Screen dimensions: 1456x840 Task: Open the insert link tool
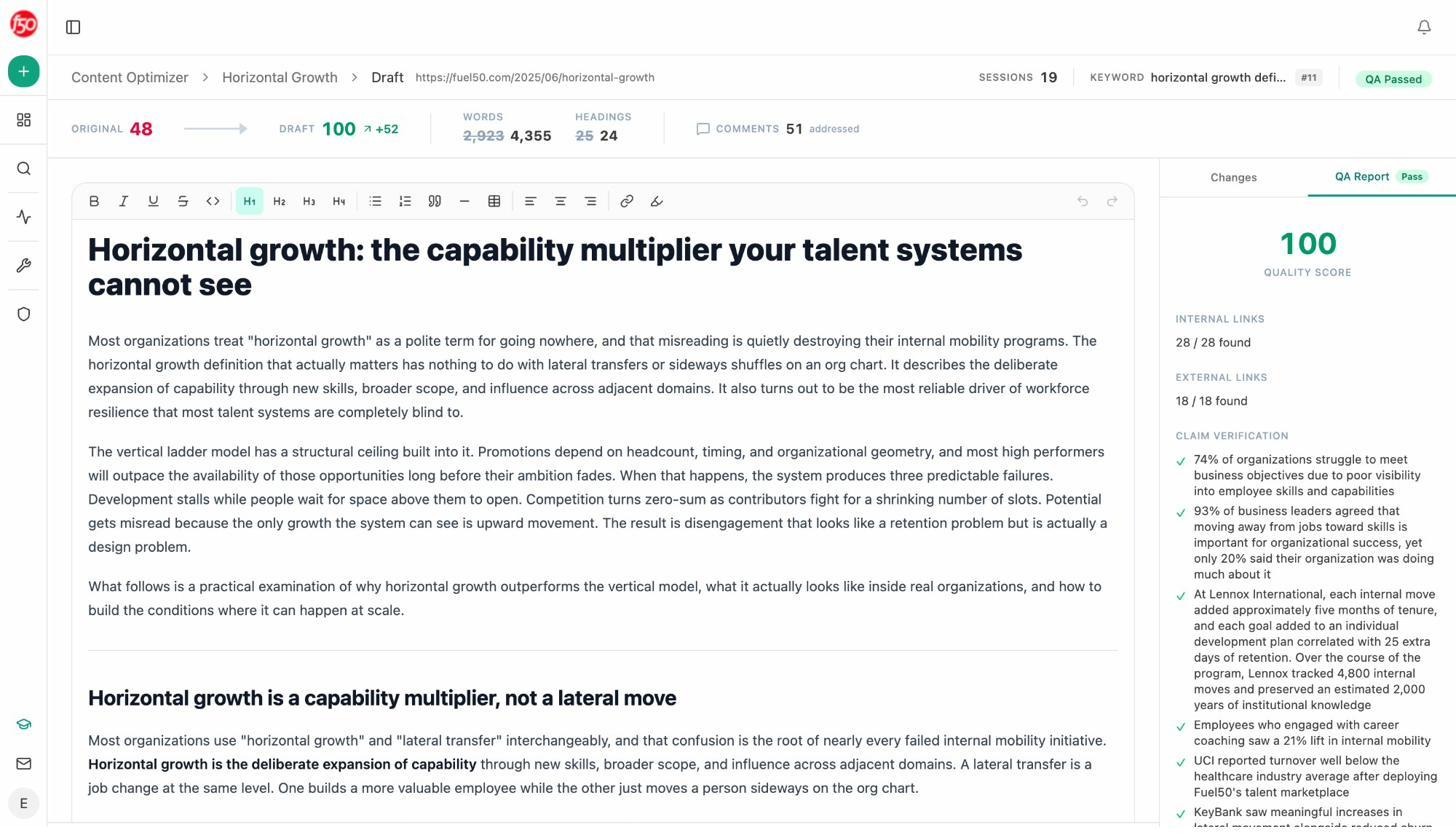pyautogui.click(x=626, y=201)
